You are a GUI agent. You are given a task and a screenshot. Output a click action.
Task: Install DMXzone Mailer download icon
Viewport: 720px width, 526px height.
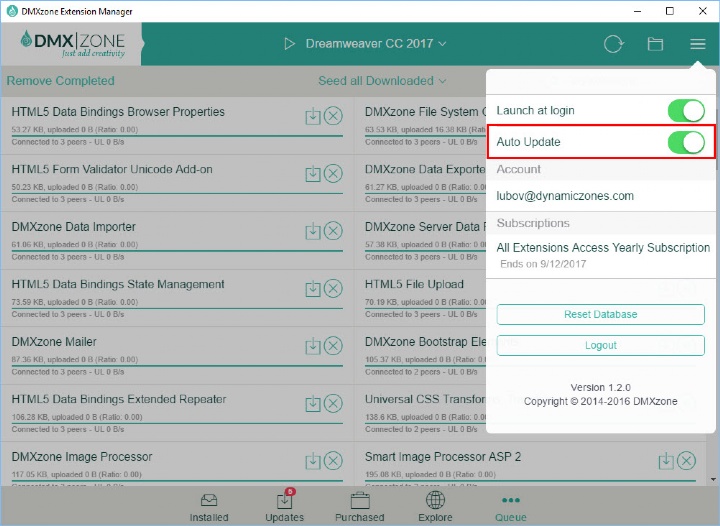(x=313, y=346)
